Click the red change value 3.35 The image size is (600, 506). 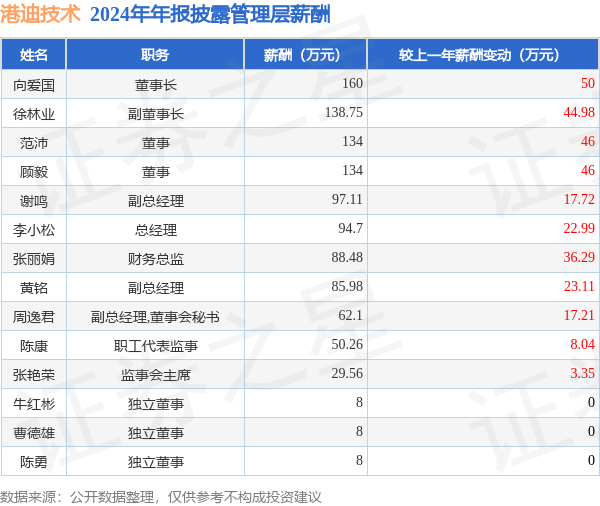coord(582,373)
